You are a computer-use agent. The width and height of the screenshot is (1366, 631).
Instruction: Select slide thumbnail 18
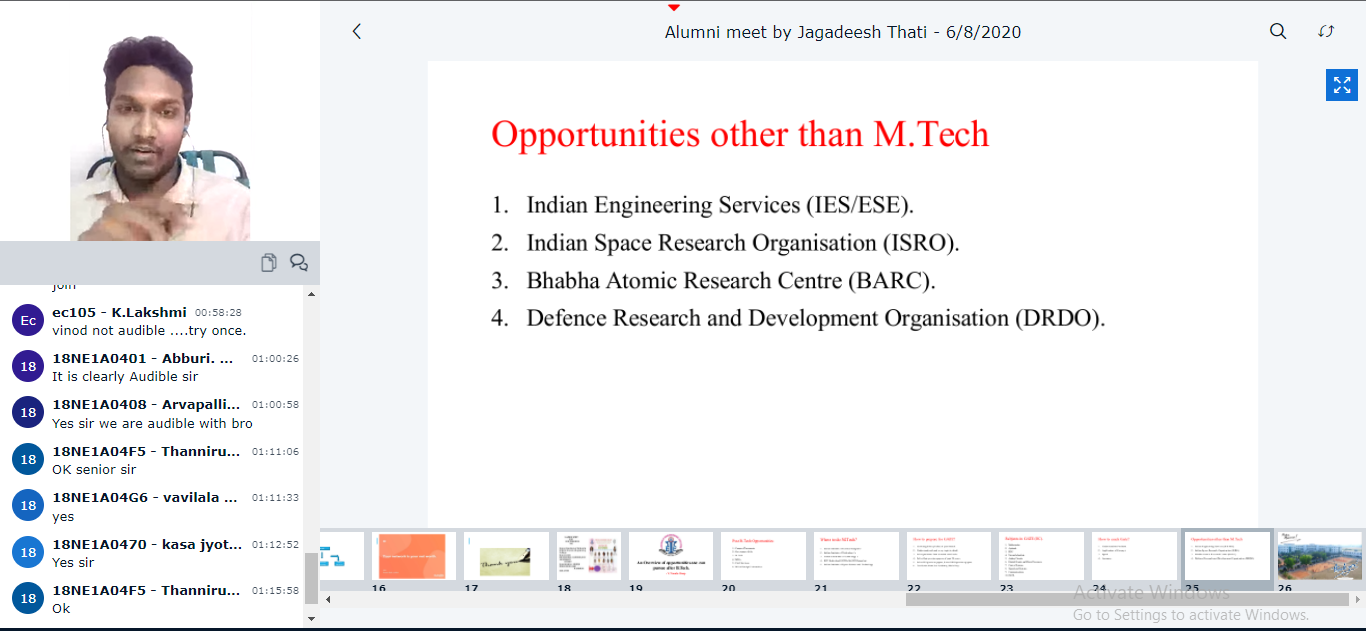click(589, 556)
